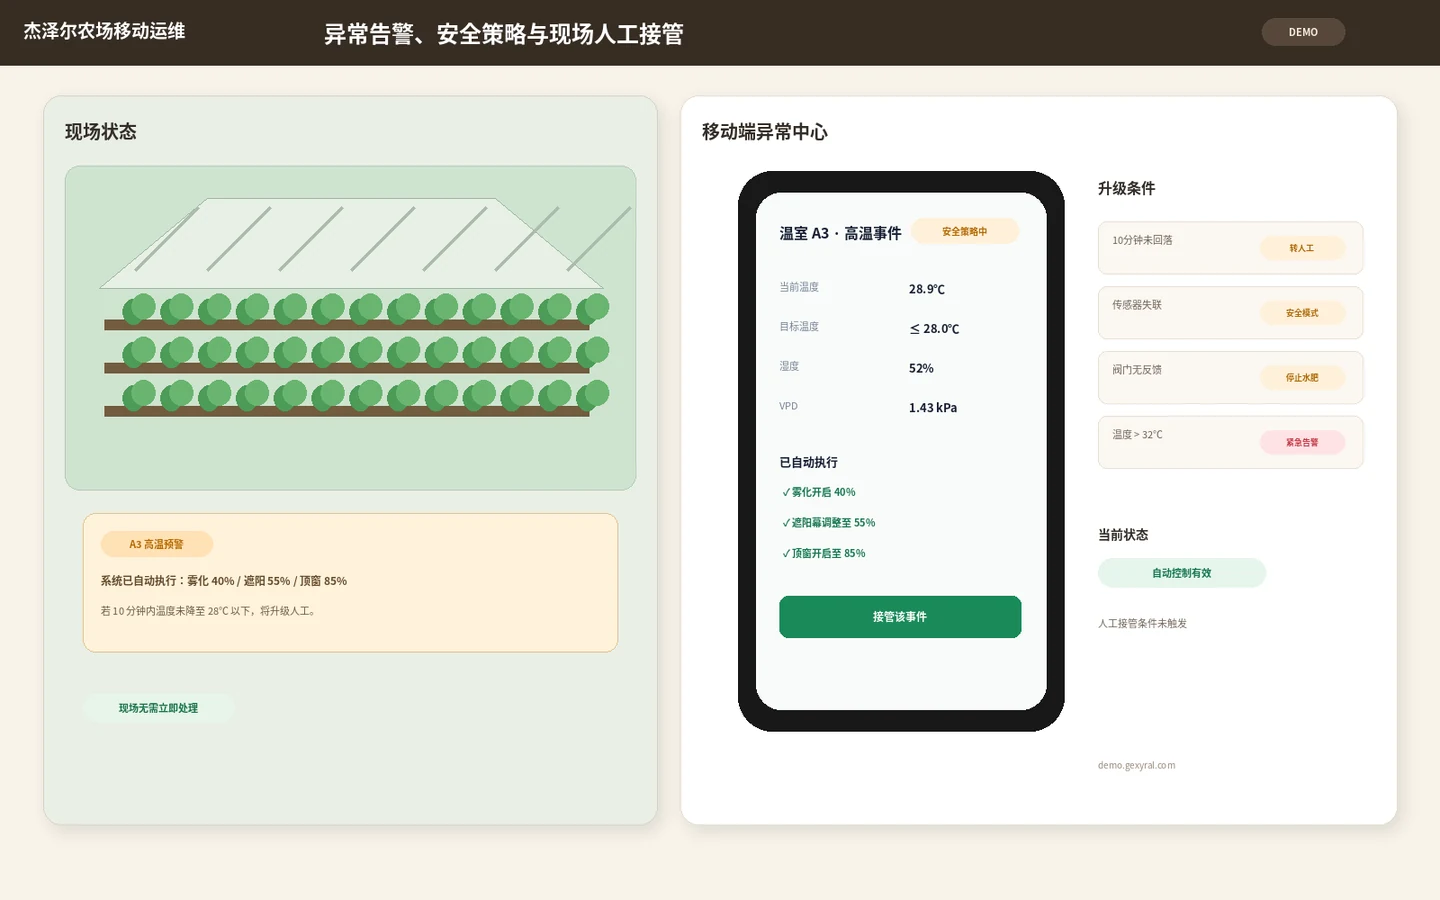Image resolution: width=1440 pixels, height=900 pixels.
Task: Click the checked item 雾化开启 40%
Action: point(818,492)
